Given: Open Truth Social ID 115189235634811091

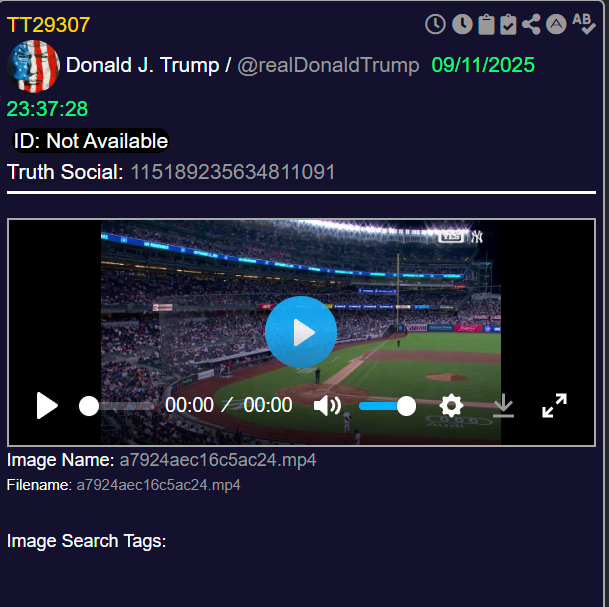Looking at the screenshot, I should click(233, 172).
